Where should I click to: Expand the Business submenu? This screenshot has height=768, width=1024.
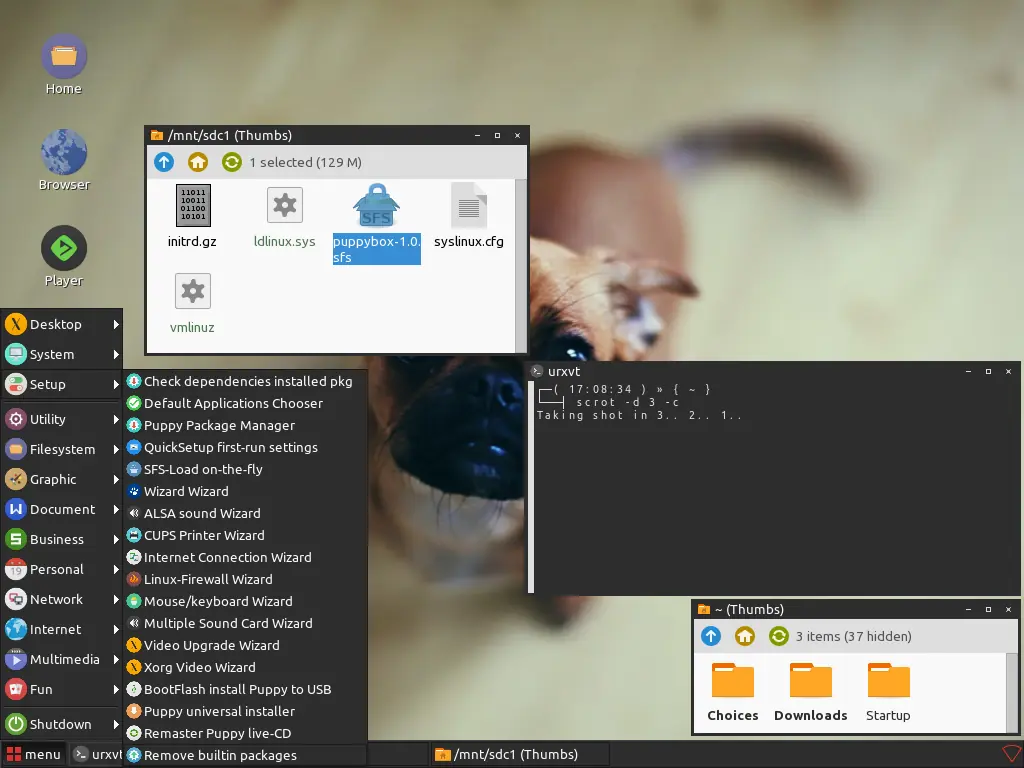coord(62,539)
